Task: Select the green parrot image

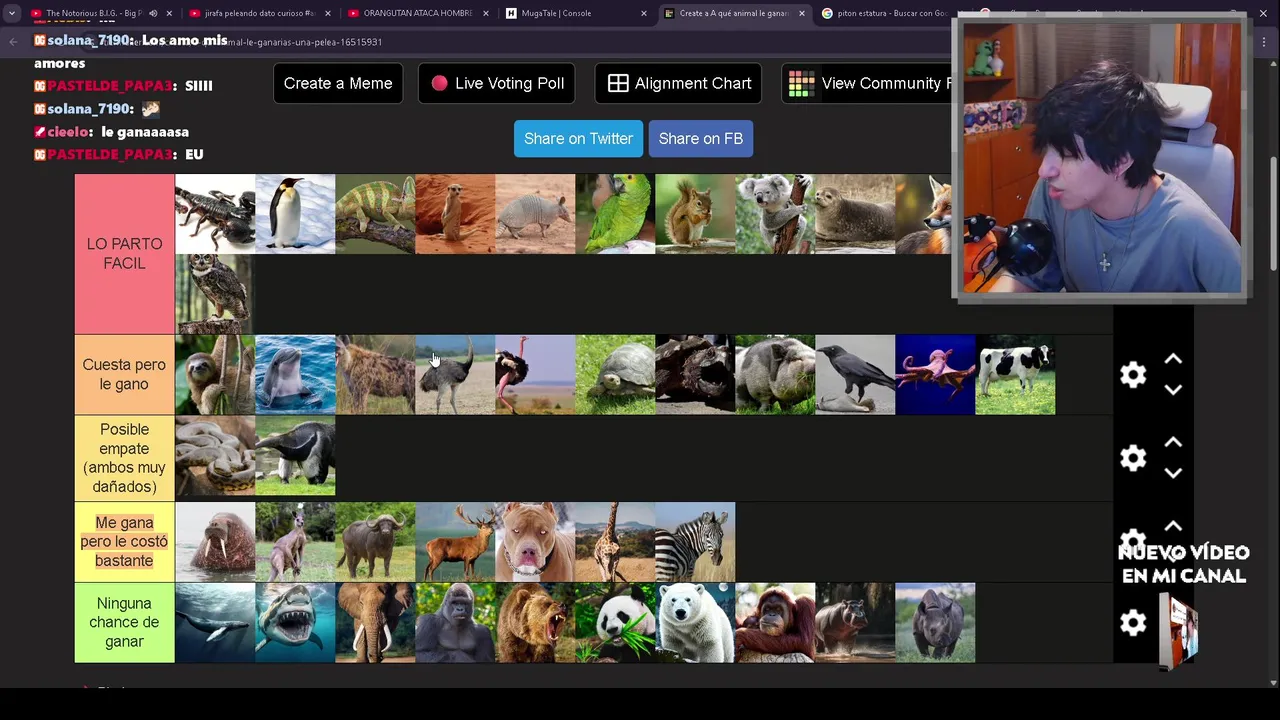Action: [615, 214]
